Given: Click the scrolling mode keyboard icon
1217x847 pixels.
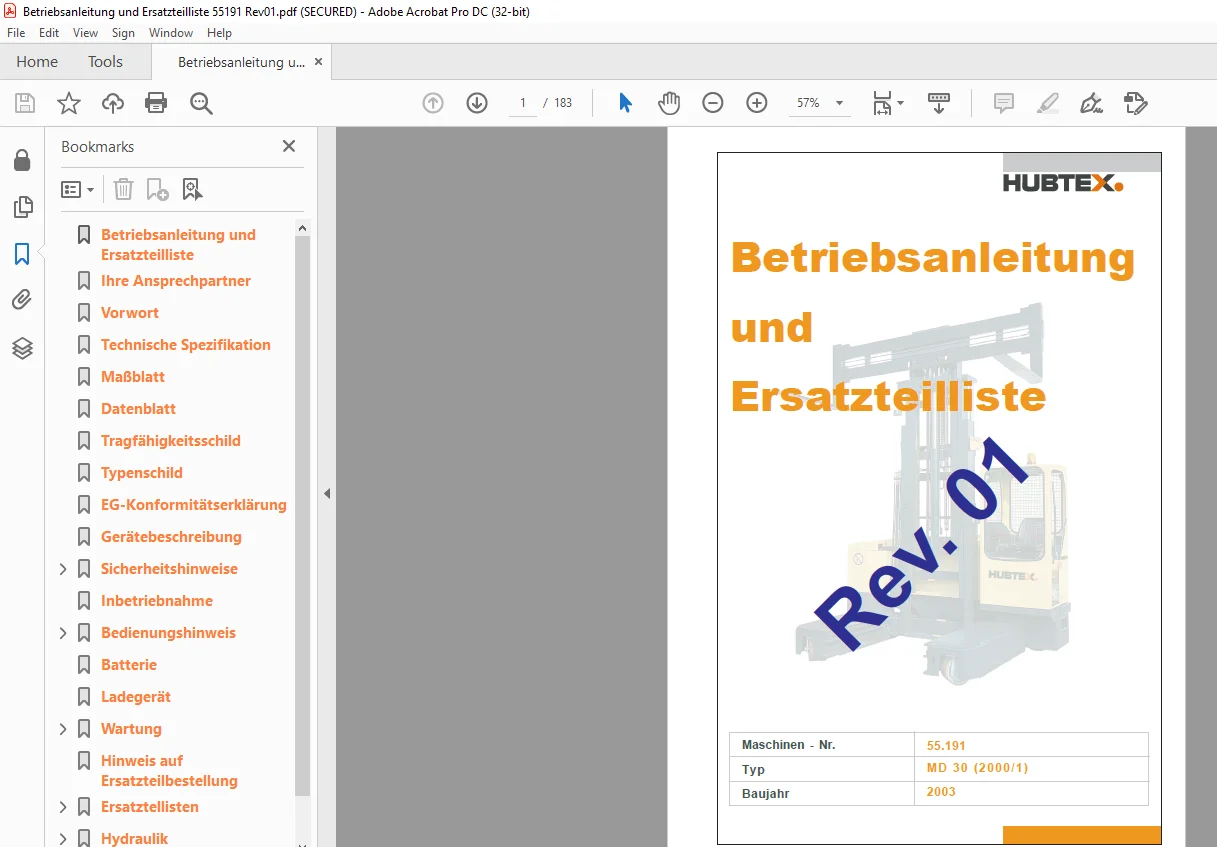Looking at the screenshot, I should coord(939,103).
